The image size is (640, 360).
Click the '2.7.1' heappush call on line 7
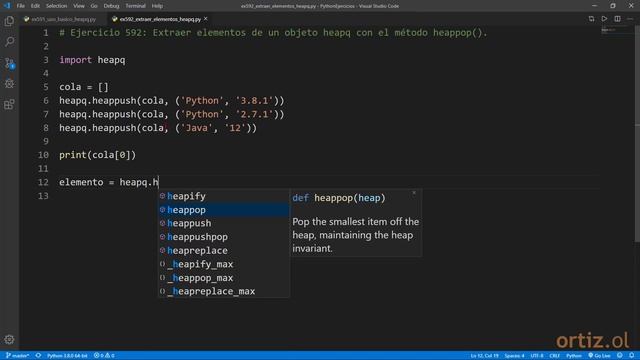(x=171, y=114)
